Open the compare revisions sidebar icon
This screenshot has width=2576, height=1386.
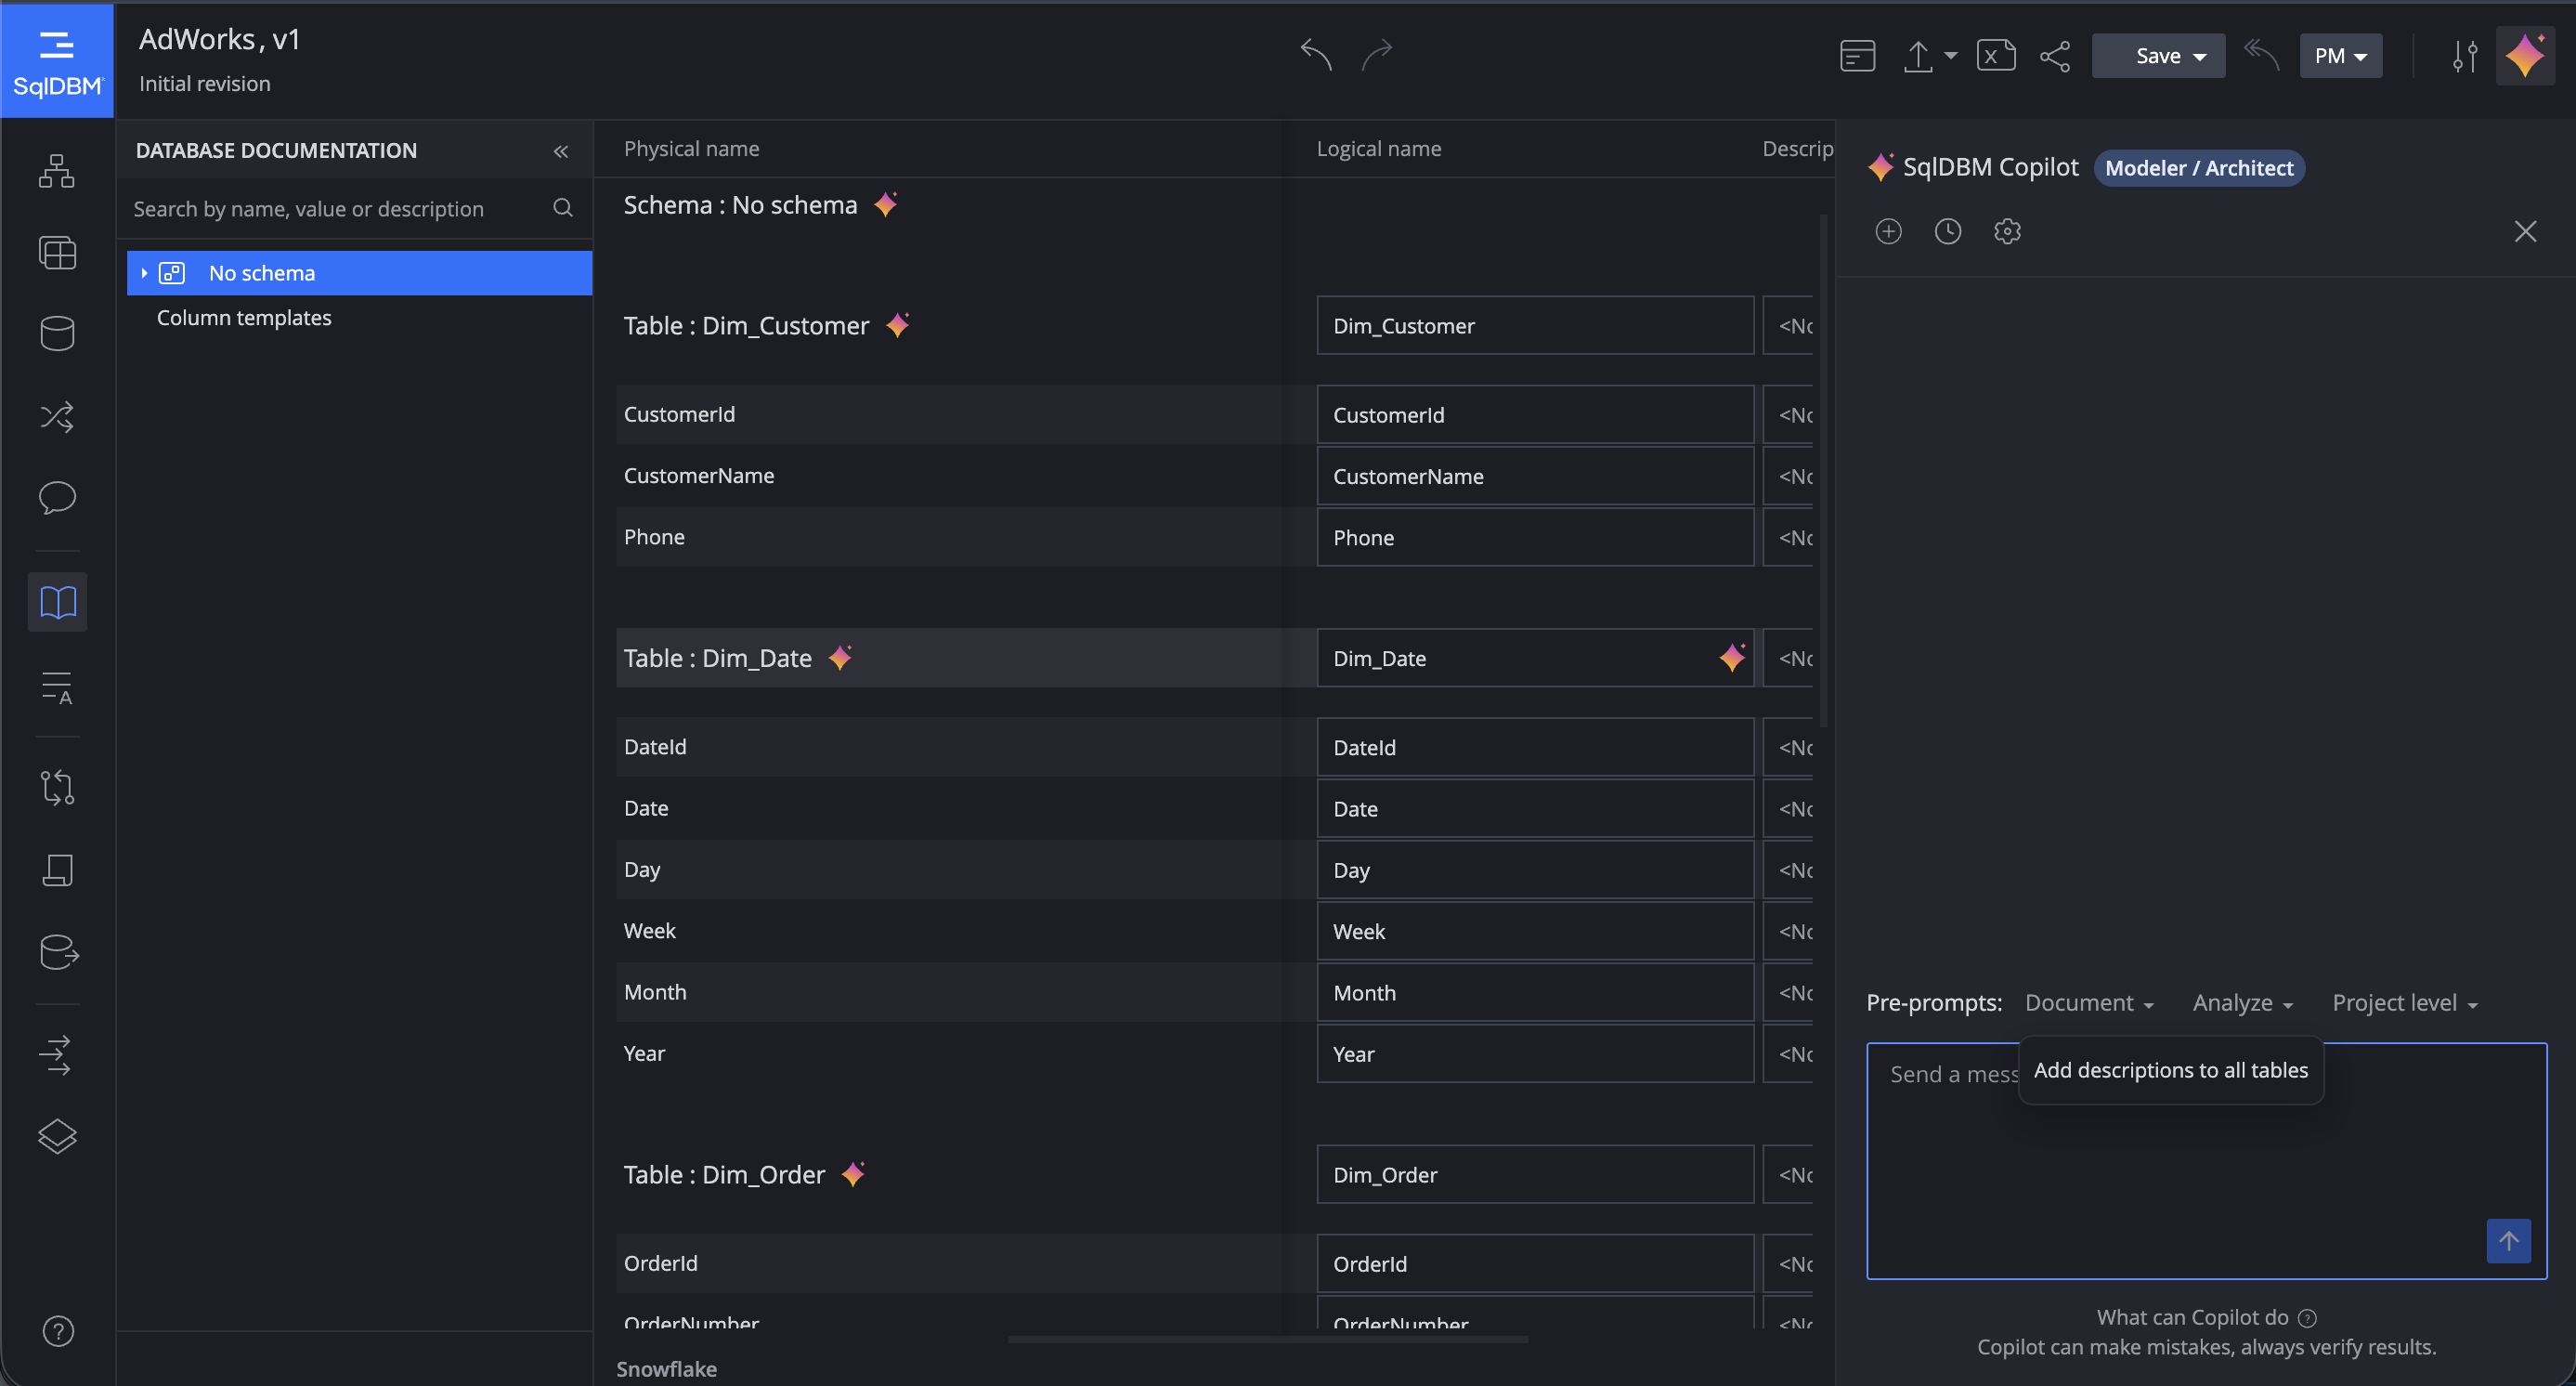pos(57,788)
